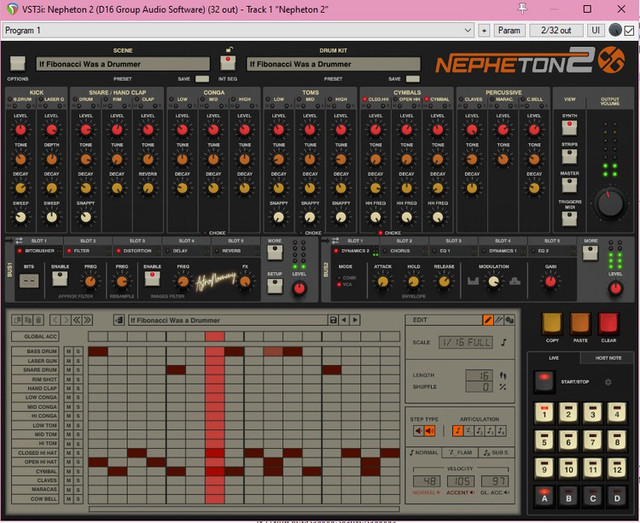Image resolution: width=640 pixels, height=523 pixels.
Task: Solo the Cymbal track
Action: 78,471
